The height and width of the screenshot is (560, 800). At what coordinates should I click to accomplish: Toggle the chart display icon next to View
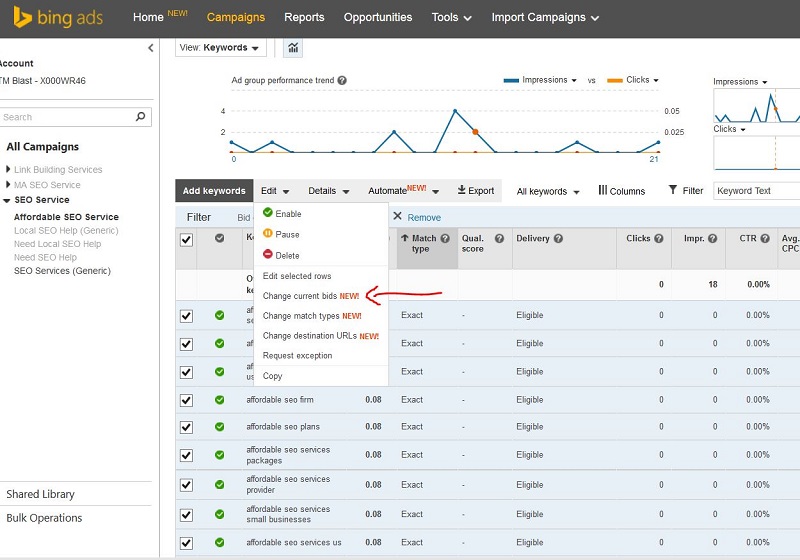293,48
